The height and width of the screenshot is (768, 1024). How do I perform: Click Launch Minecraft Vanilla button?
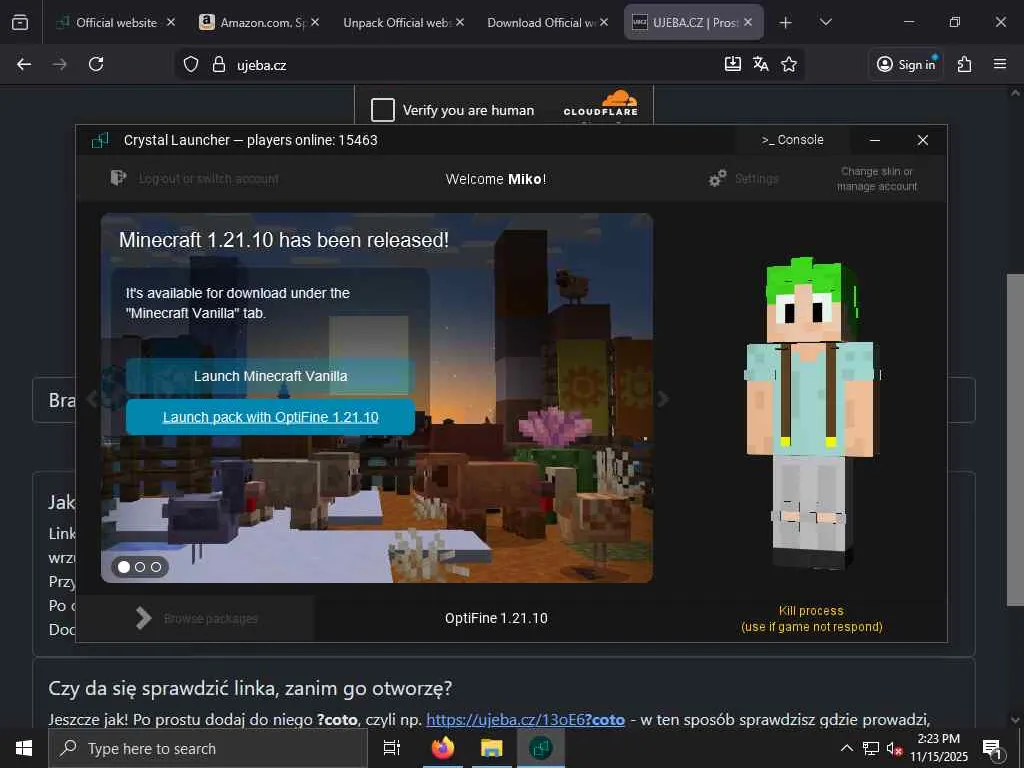(270, 376)
